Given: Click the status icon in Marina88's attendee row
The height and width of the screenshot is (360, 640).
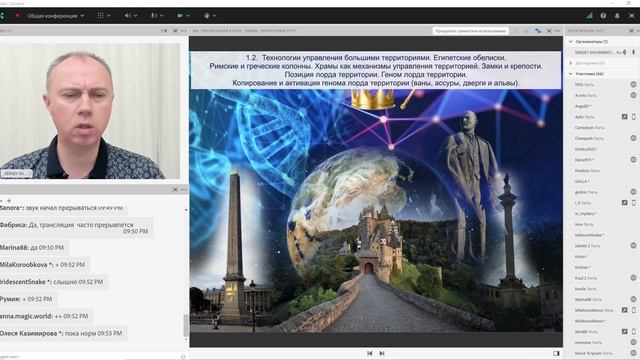Looking at the screenshot, I should point(633,299).
